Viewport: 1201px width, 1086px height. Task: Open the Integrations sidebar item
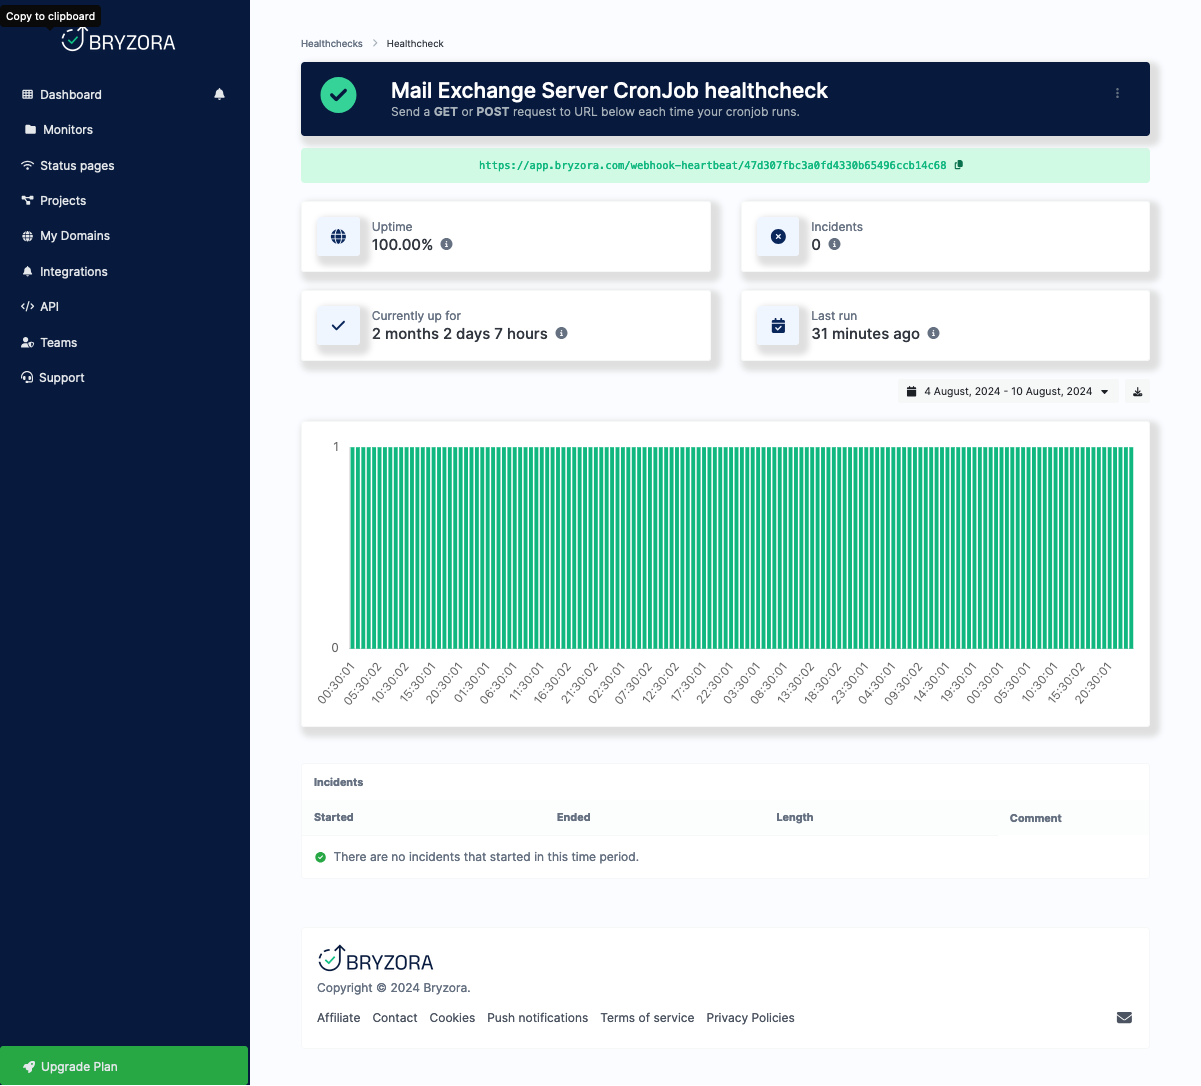click(x=73, y=272)
